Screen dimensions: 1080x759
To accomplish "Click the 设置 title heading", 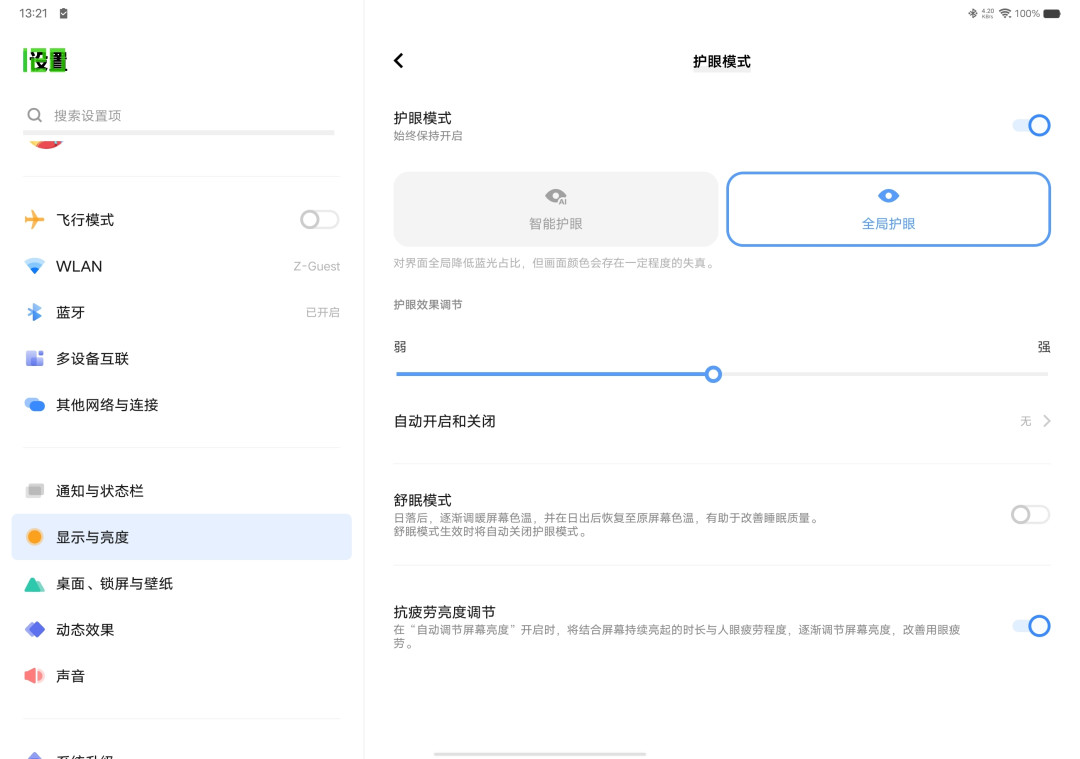I will point(45,61).
